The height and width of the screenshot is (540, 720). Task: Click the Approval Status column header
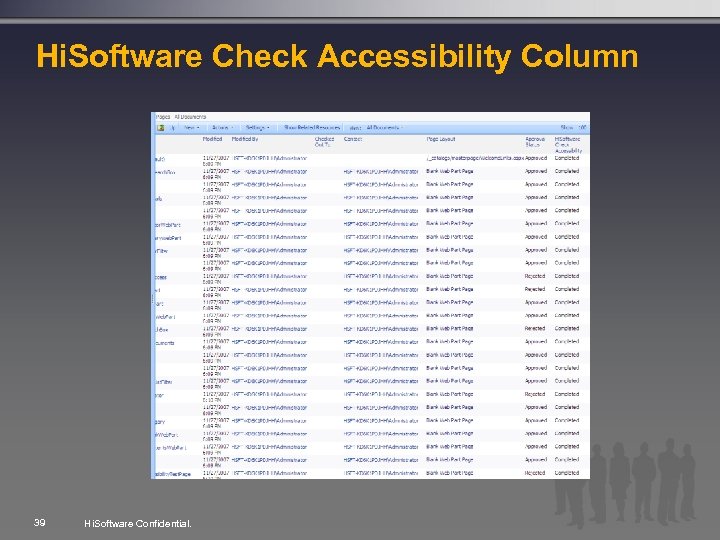[535, 142]
